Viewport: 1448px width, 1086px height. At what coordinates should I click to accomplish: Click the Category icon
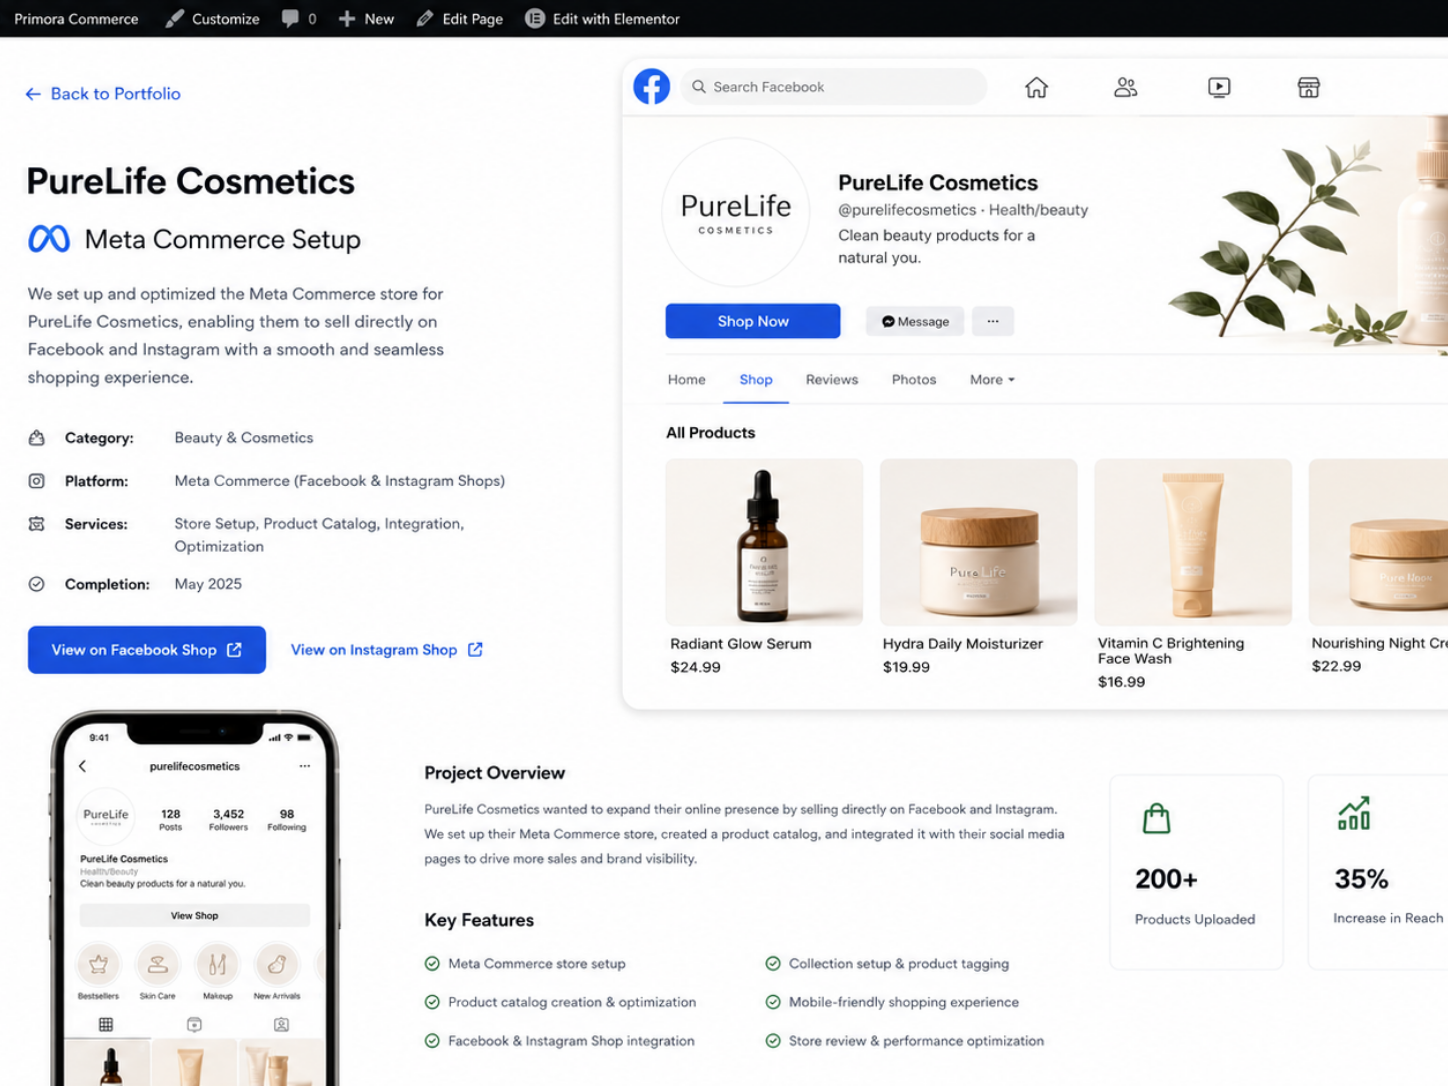pyautogui.click(x=37, y=438)
